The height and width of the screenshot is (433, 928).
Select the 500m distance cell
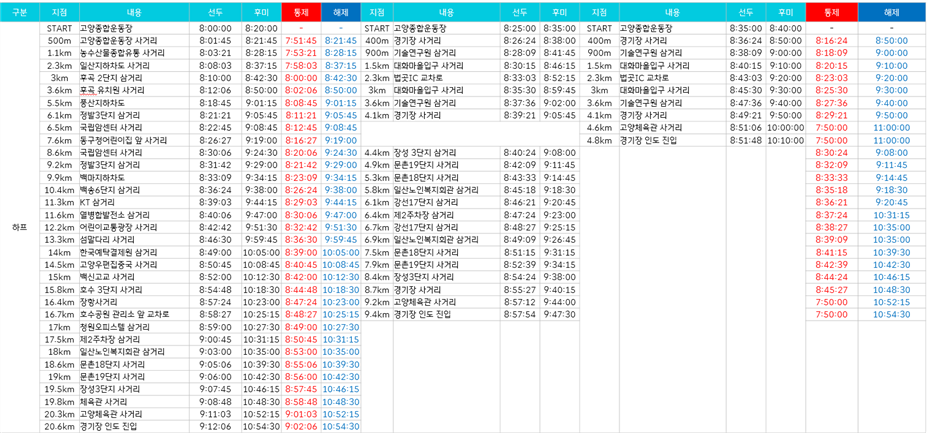(x=59, y=40)
